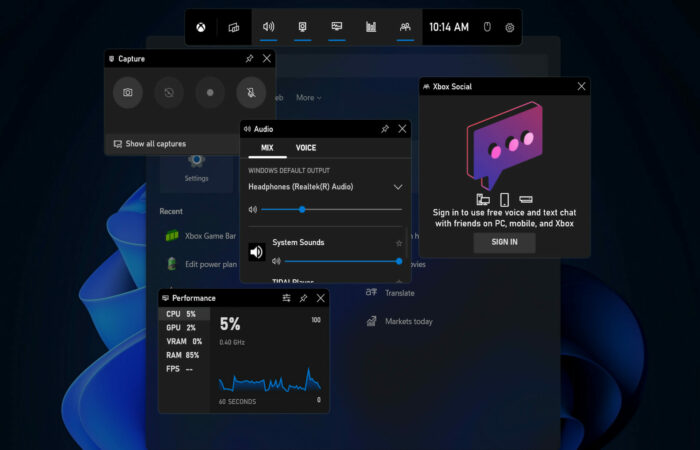Select the CPU 5% metric
Screen dimensions: 700x450
pos(184,314)
